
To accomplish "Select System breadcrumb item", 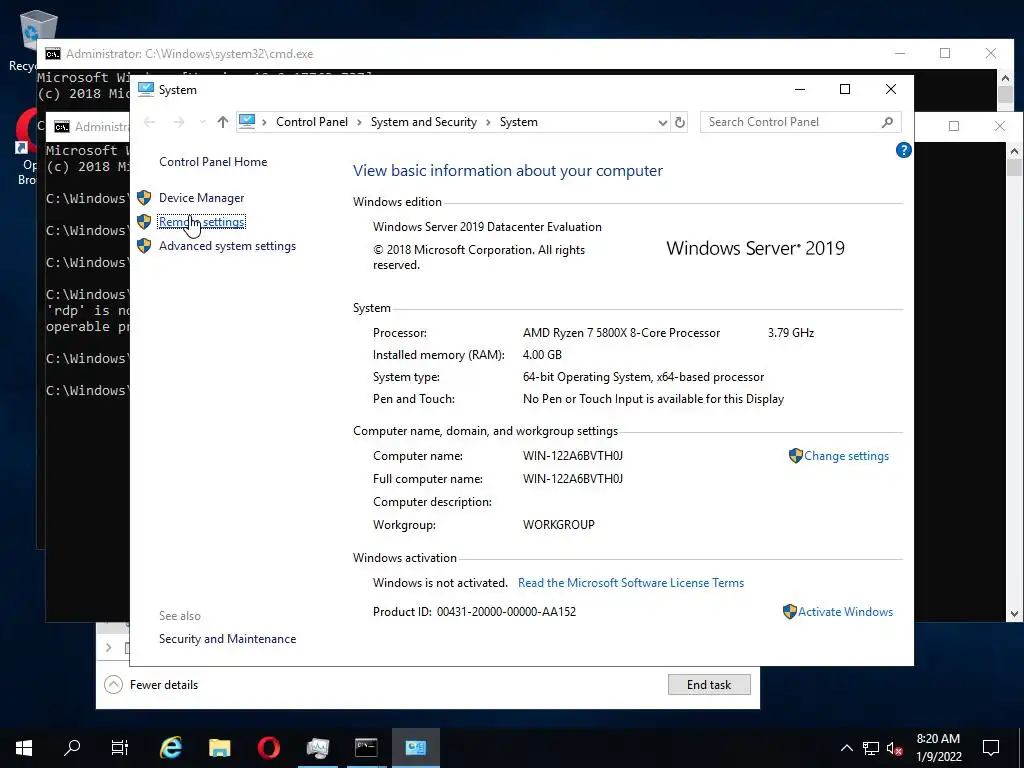I will pos(519,122).
